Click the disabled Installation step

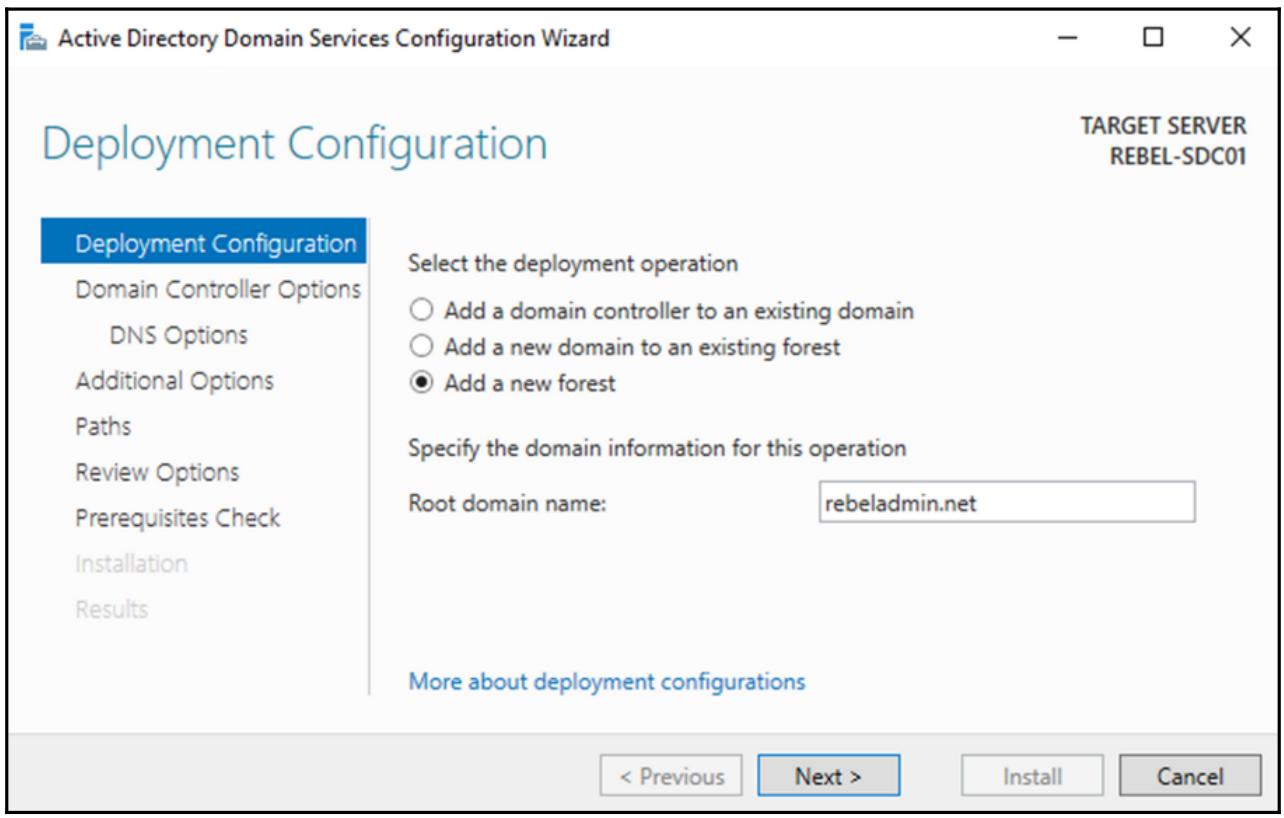coord(131,563)
